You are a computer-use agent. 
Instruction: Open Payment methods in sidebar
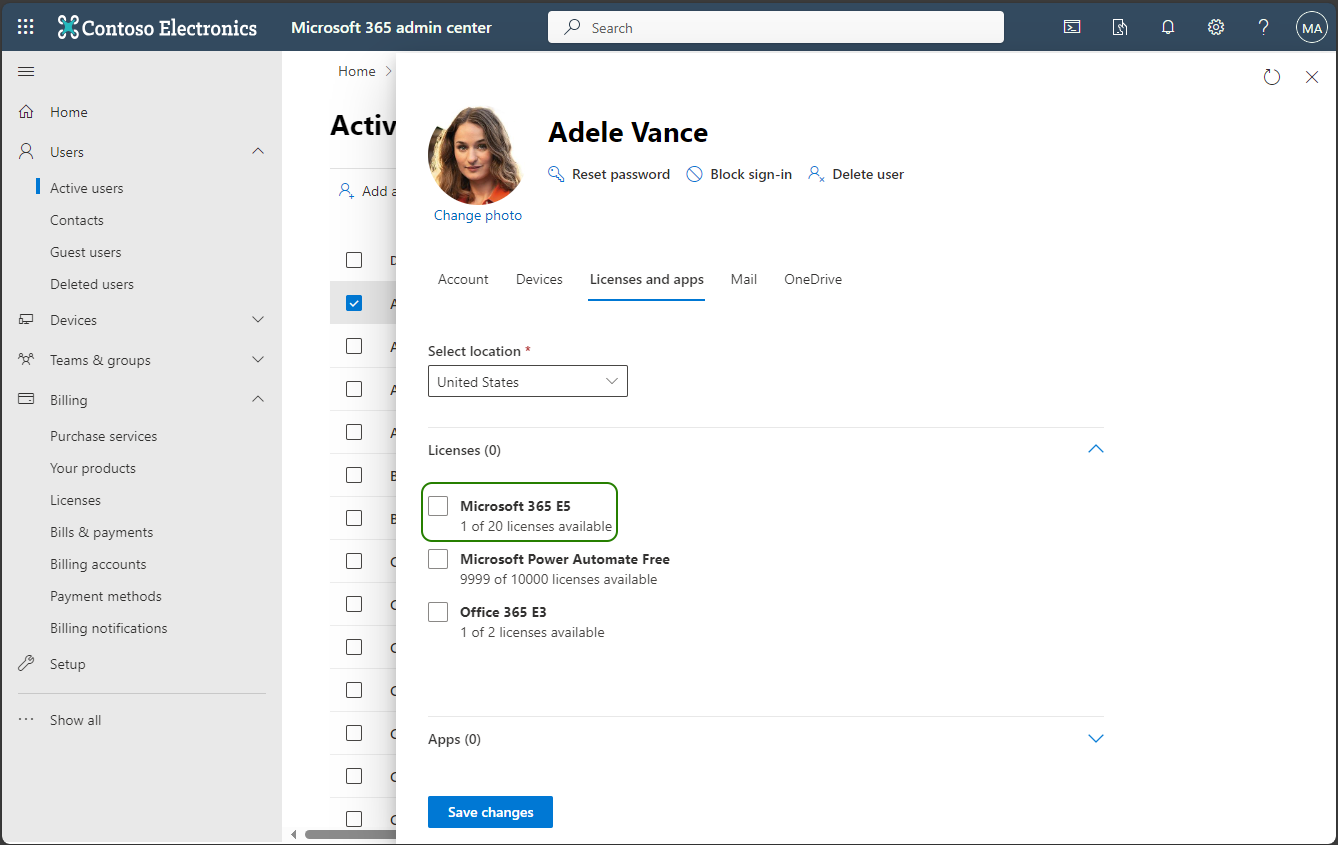(106, 596)
